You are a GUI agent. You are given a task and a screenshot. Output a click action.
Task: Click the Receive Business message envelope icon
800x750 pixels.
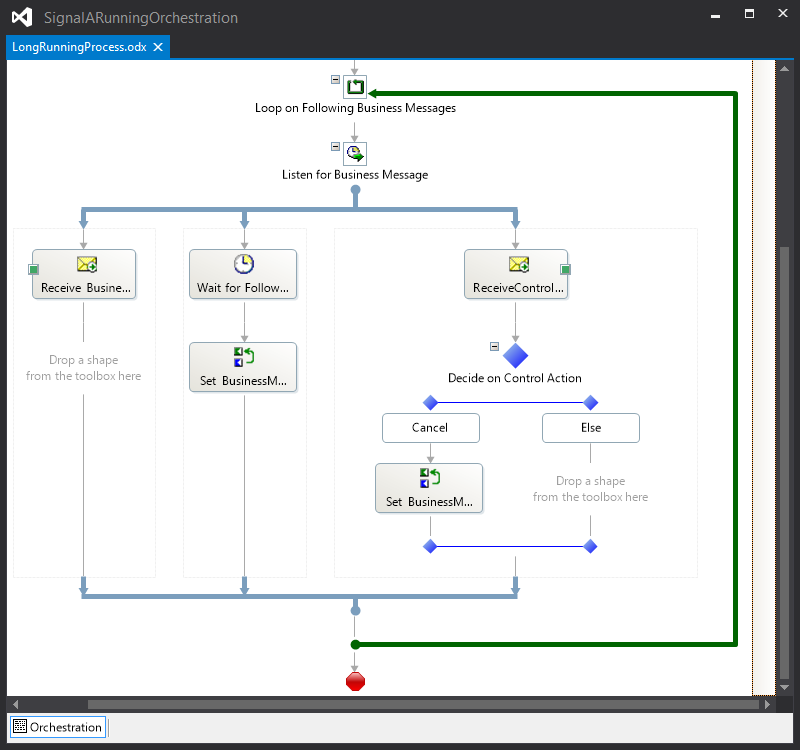[x=87, y=264]
